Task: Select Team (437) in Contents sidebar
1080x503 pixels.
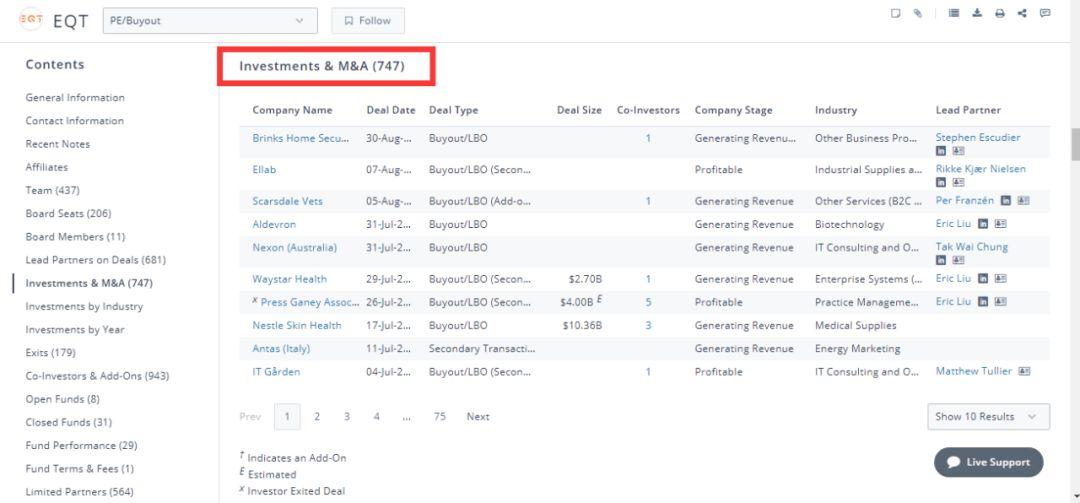Action: coord(52,190)
